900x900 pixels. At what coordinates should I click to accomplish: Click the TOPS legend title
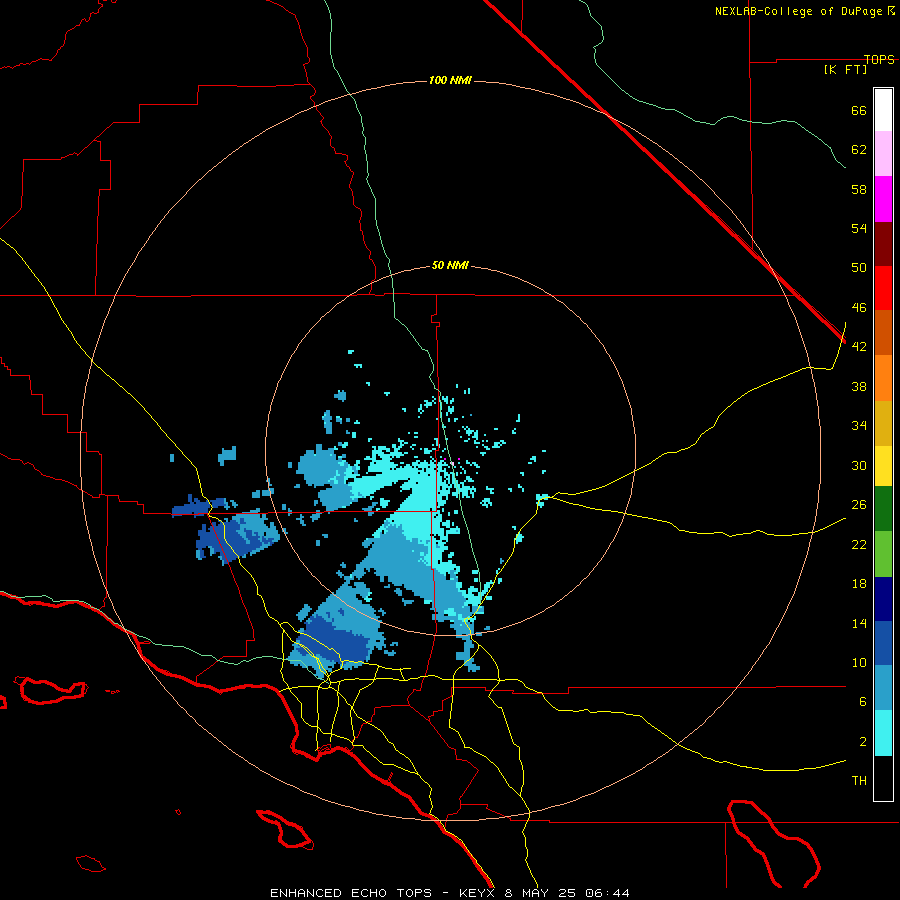pyautogui.click(x=879, y=60)
